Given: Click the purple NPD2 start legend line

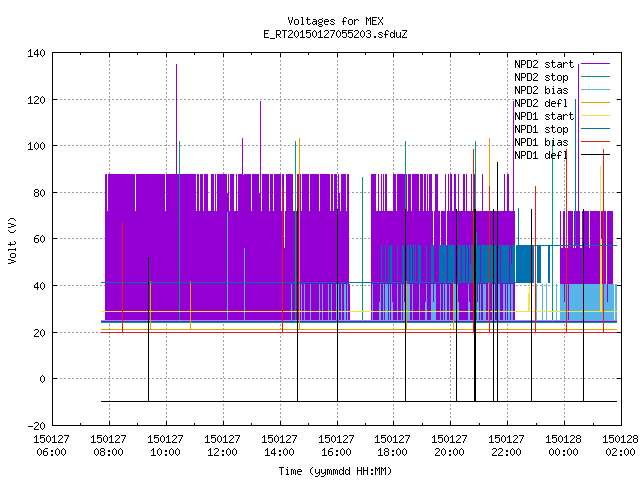Looking at the screenshot, I should [x=595, y=64].
